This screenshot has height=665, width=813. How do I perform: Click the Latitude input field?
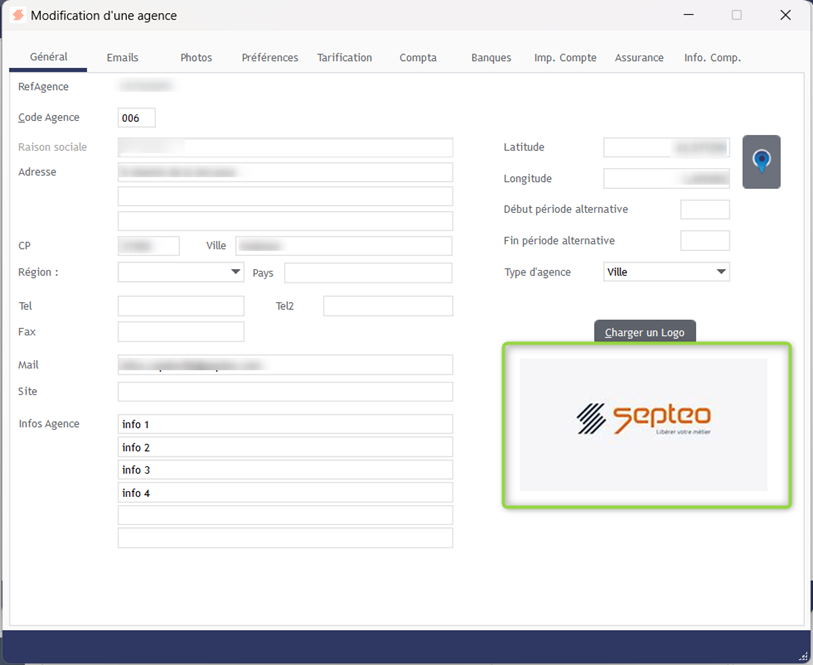666,147
